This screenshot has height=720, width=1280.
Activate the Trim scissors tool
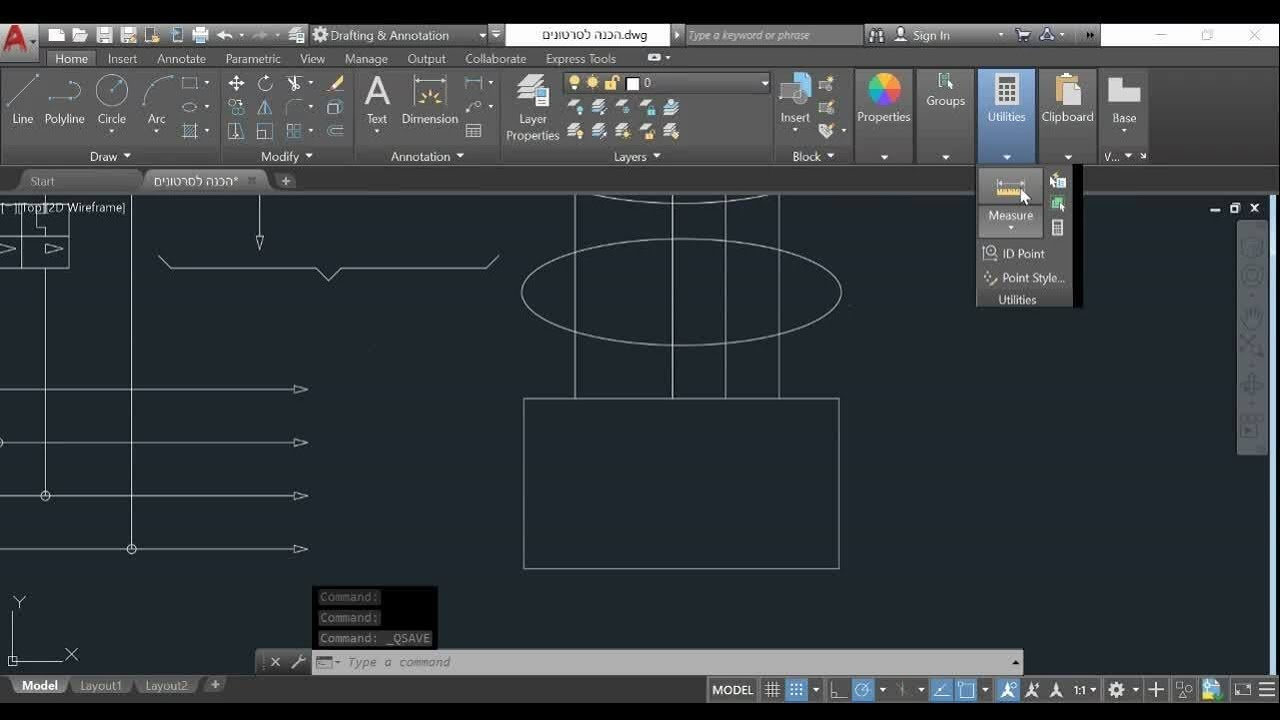click(x=294, y=83)
